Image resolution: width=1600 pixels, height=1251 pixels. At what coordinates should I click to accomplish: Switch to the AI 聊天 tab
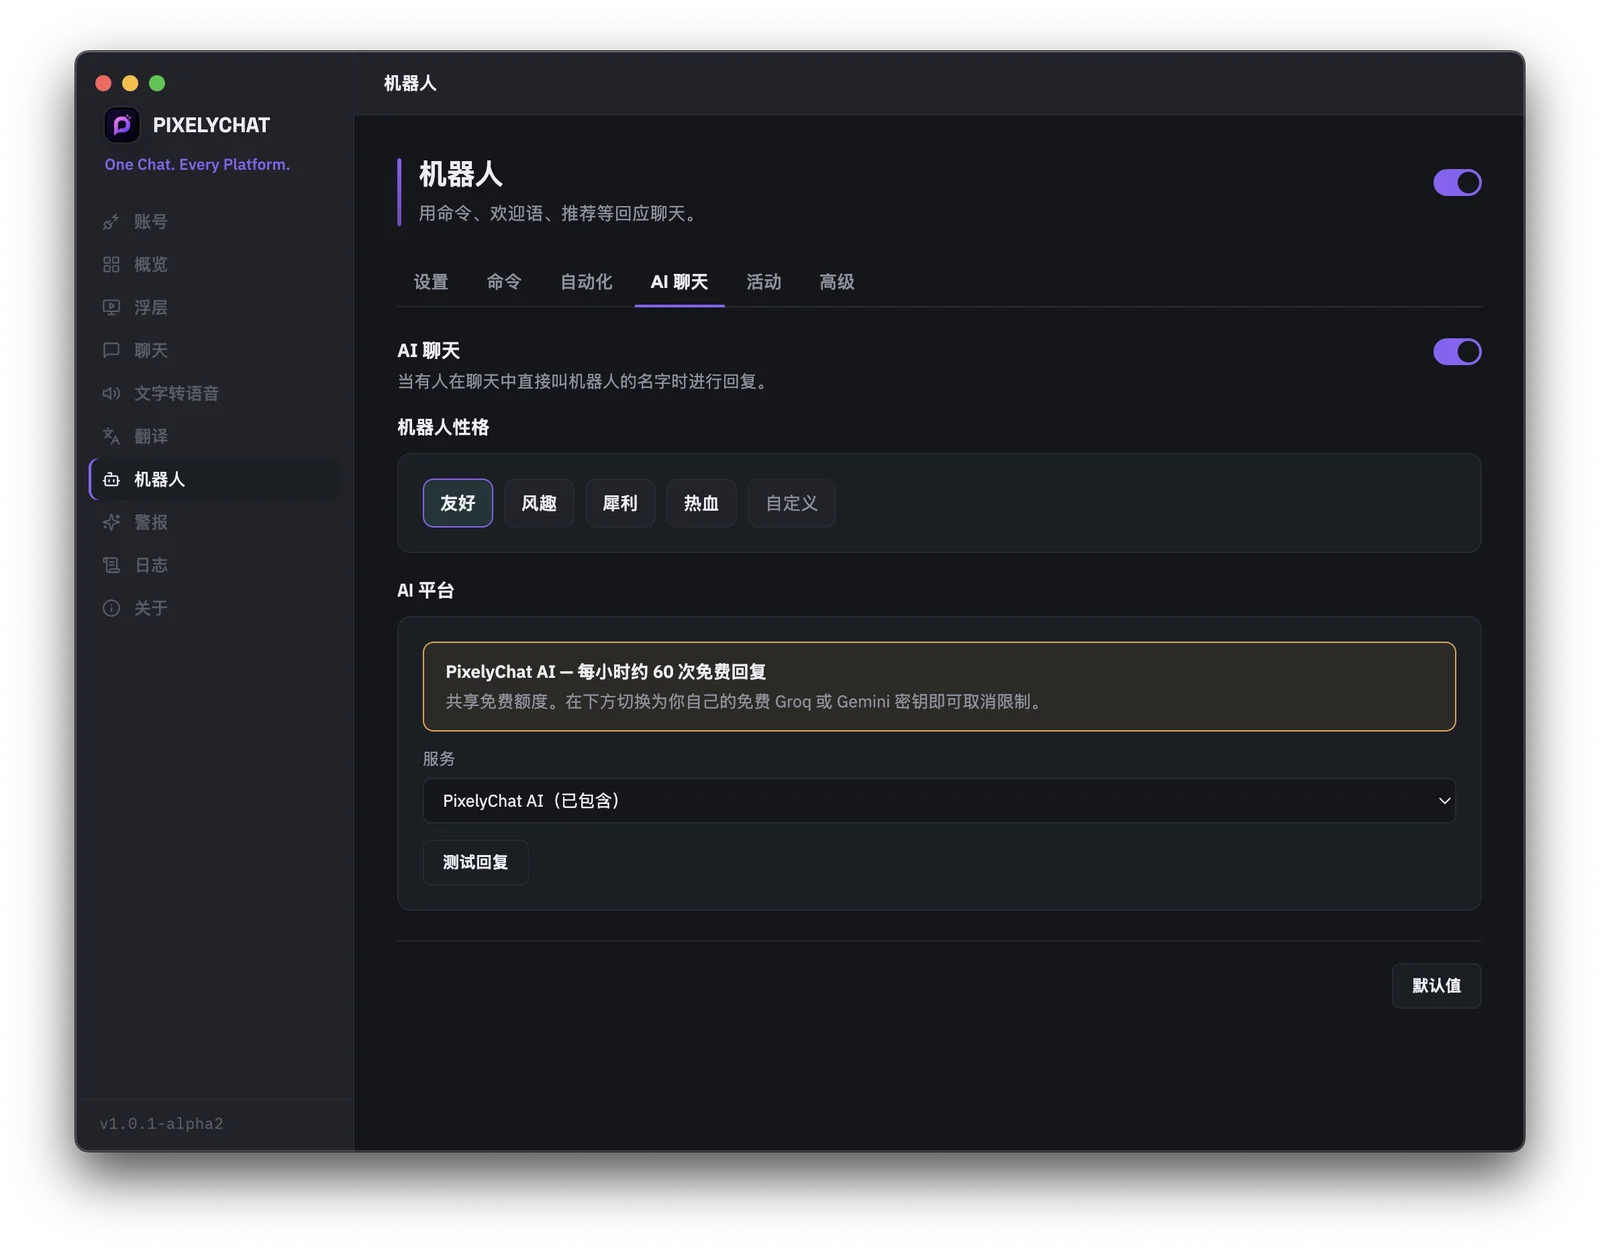pyautogui.click(x=679, y=282)
